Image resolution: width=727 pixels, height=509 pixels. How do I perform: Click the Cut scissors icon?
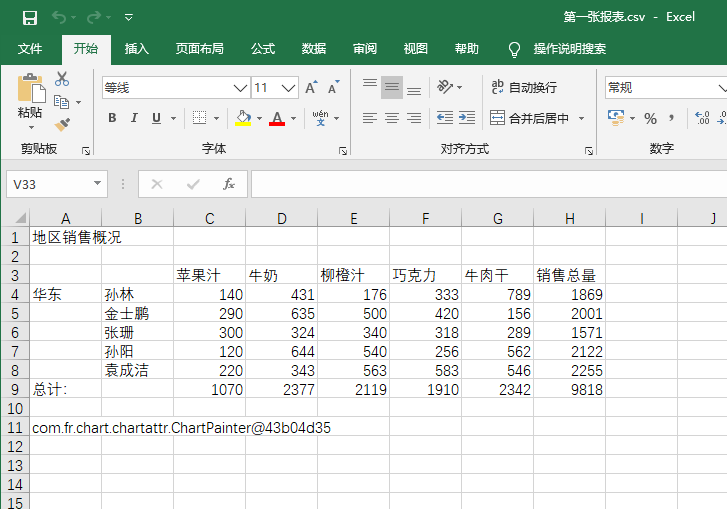pos(62,79)
